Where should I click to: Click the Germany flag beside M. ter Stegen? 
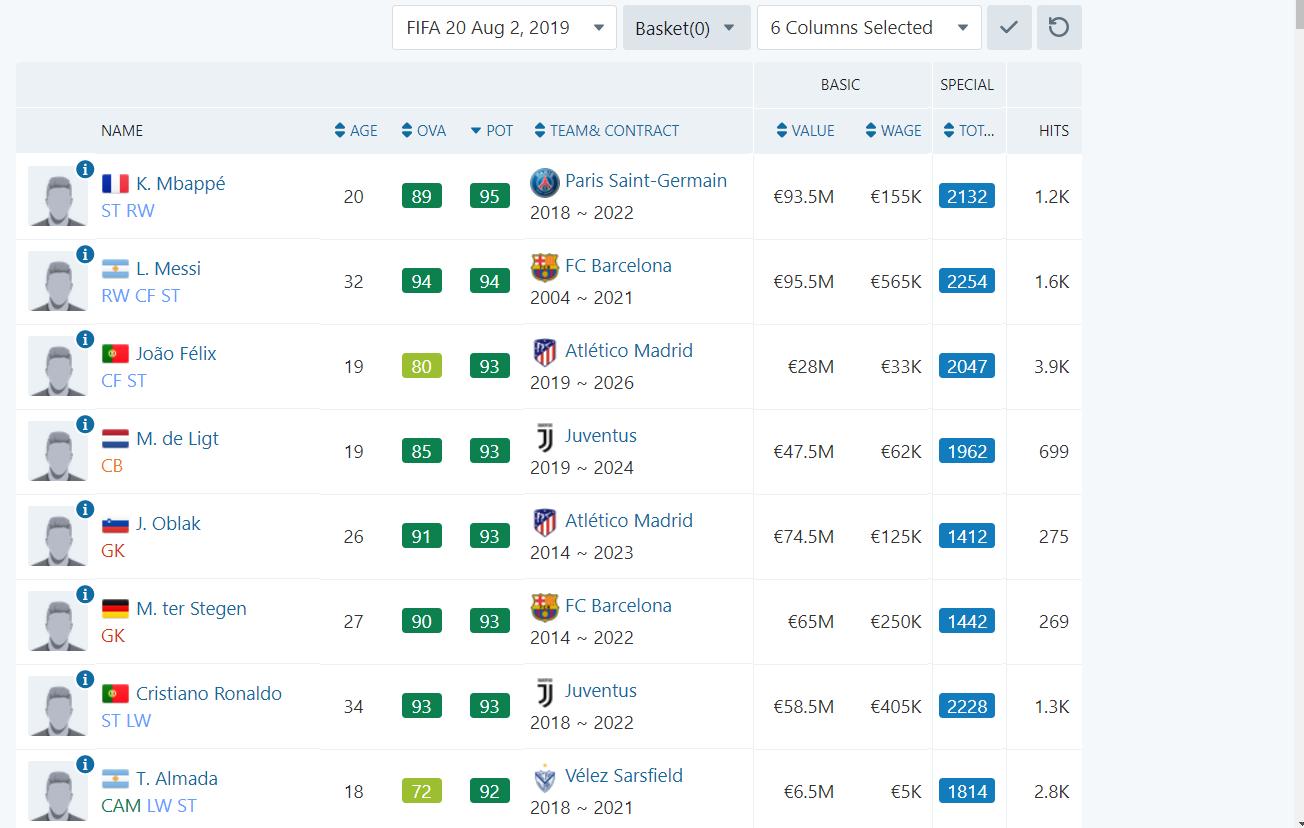pyautogui.click(x=115, y=609)
